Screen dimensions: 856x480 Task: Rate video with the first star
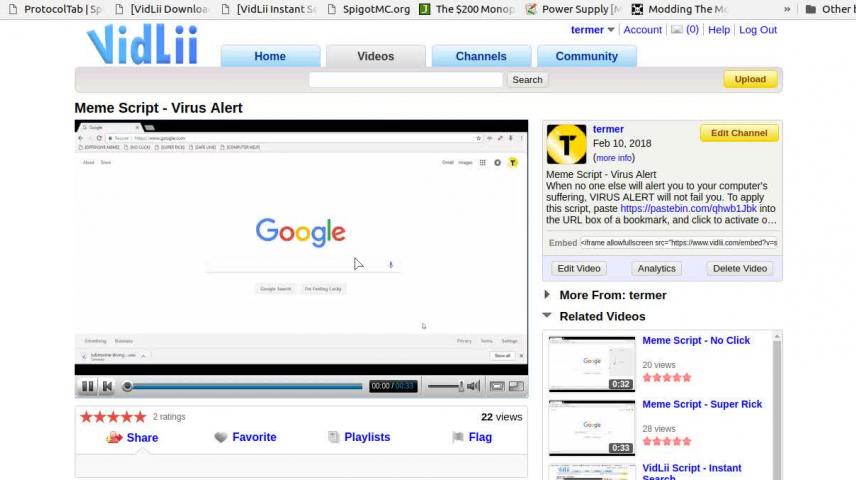coord(86,417)
